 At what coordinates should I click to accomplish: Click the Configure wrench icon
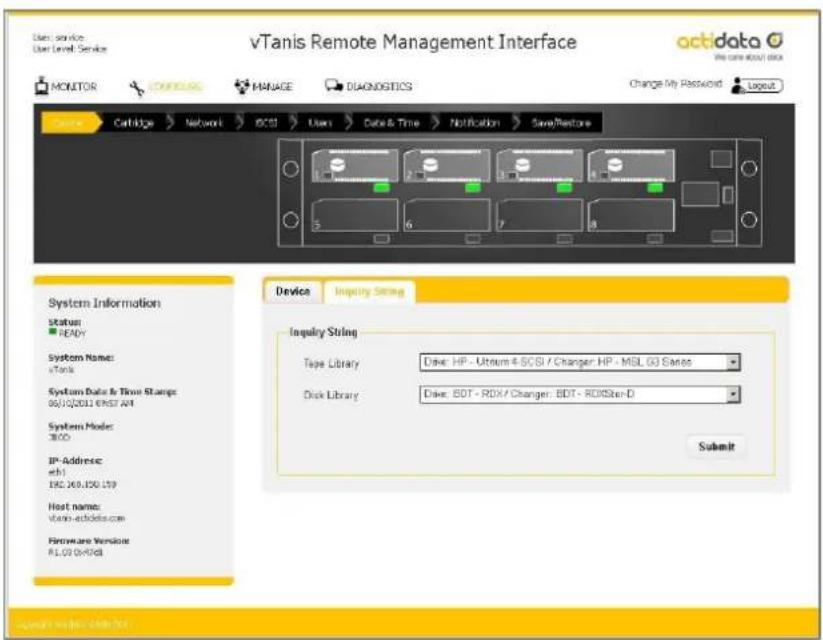click(136, 88)
